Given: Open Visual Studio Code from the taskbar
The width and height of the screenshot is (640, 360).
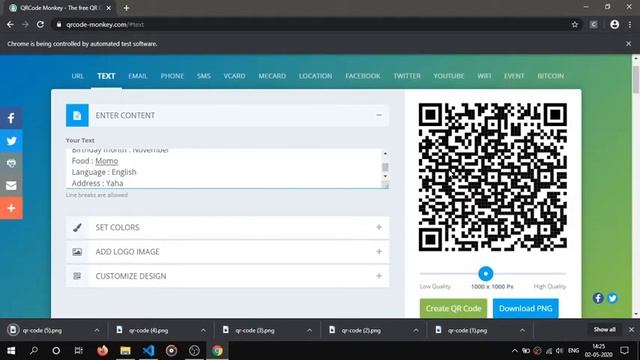Looking at the screenshot, I should (149, 350).
